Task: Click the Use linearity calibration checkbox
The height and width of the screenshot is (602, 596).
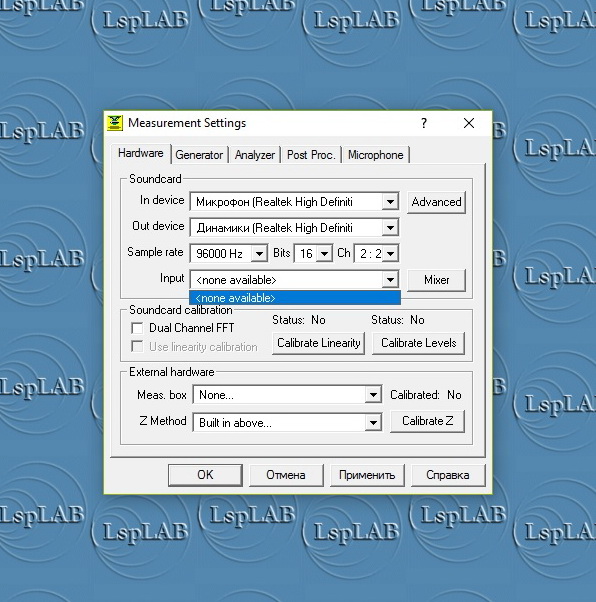Action: [137, 346]
